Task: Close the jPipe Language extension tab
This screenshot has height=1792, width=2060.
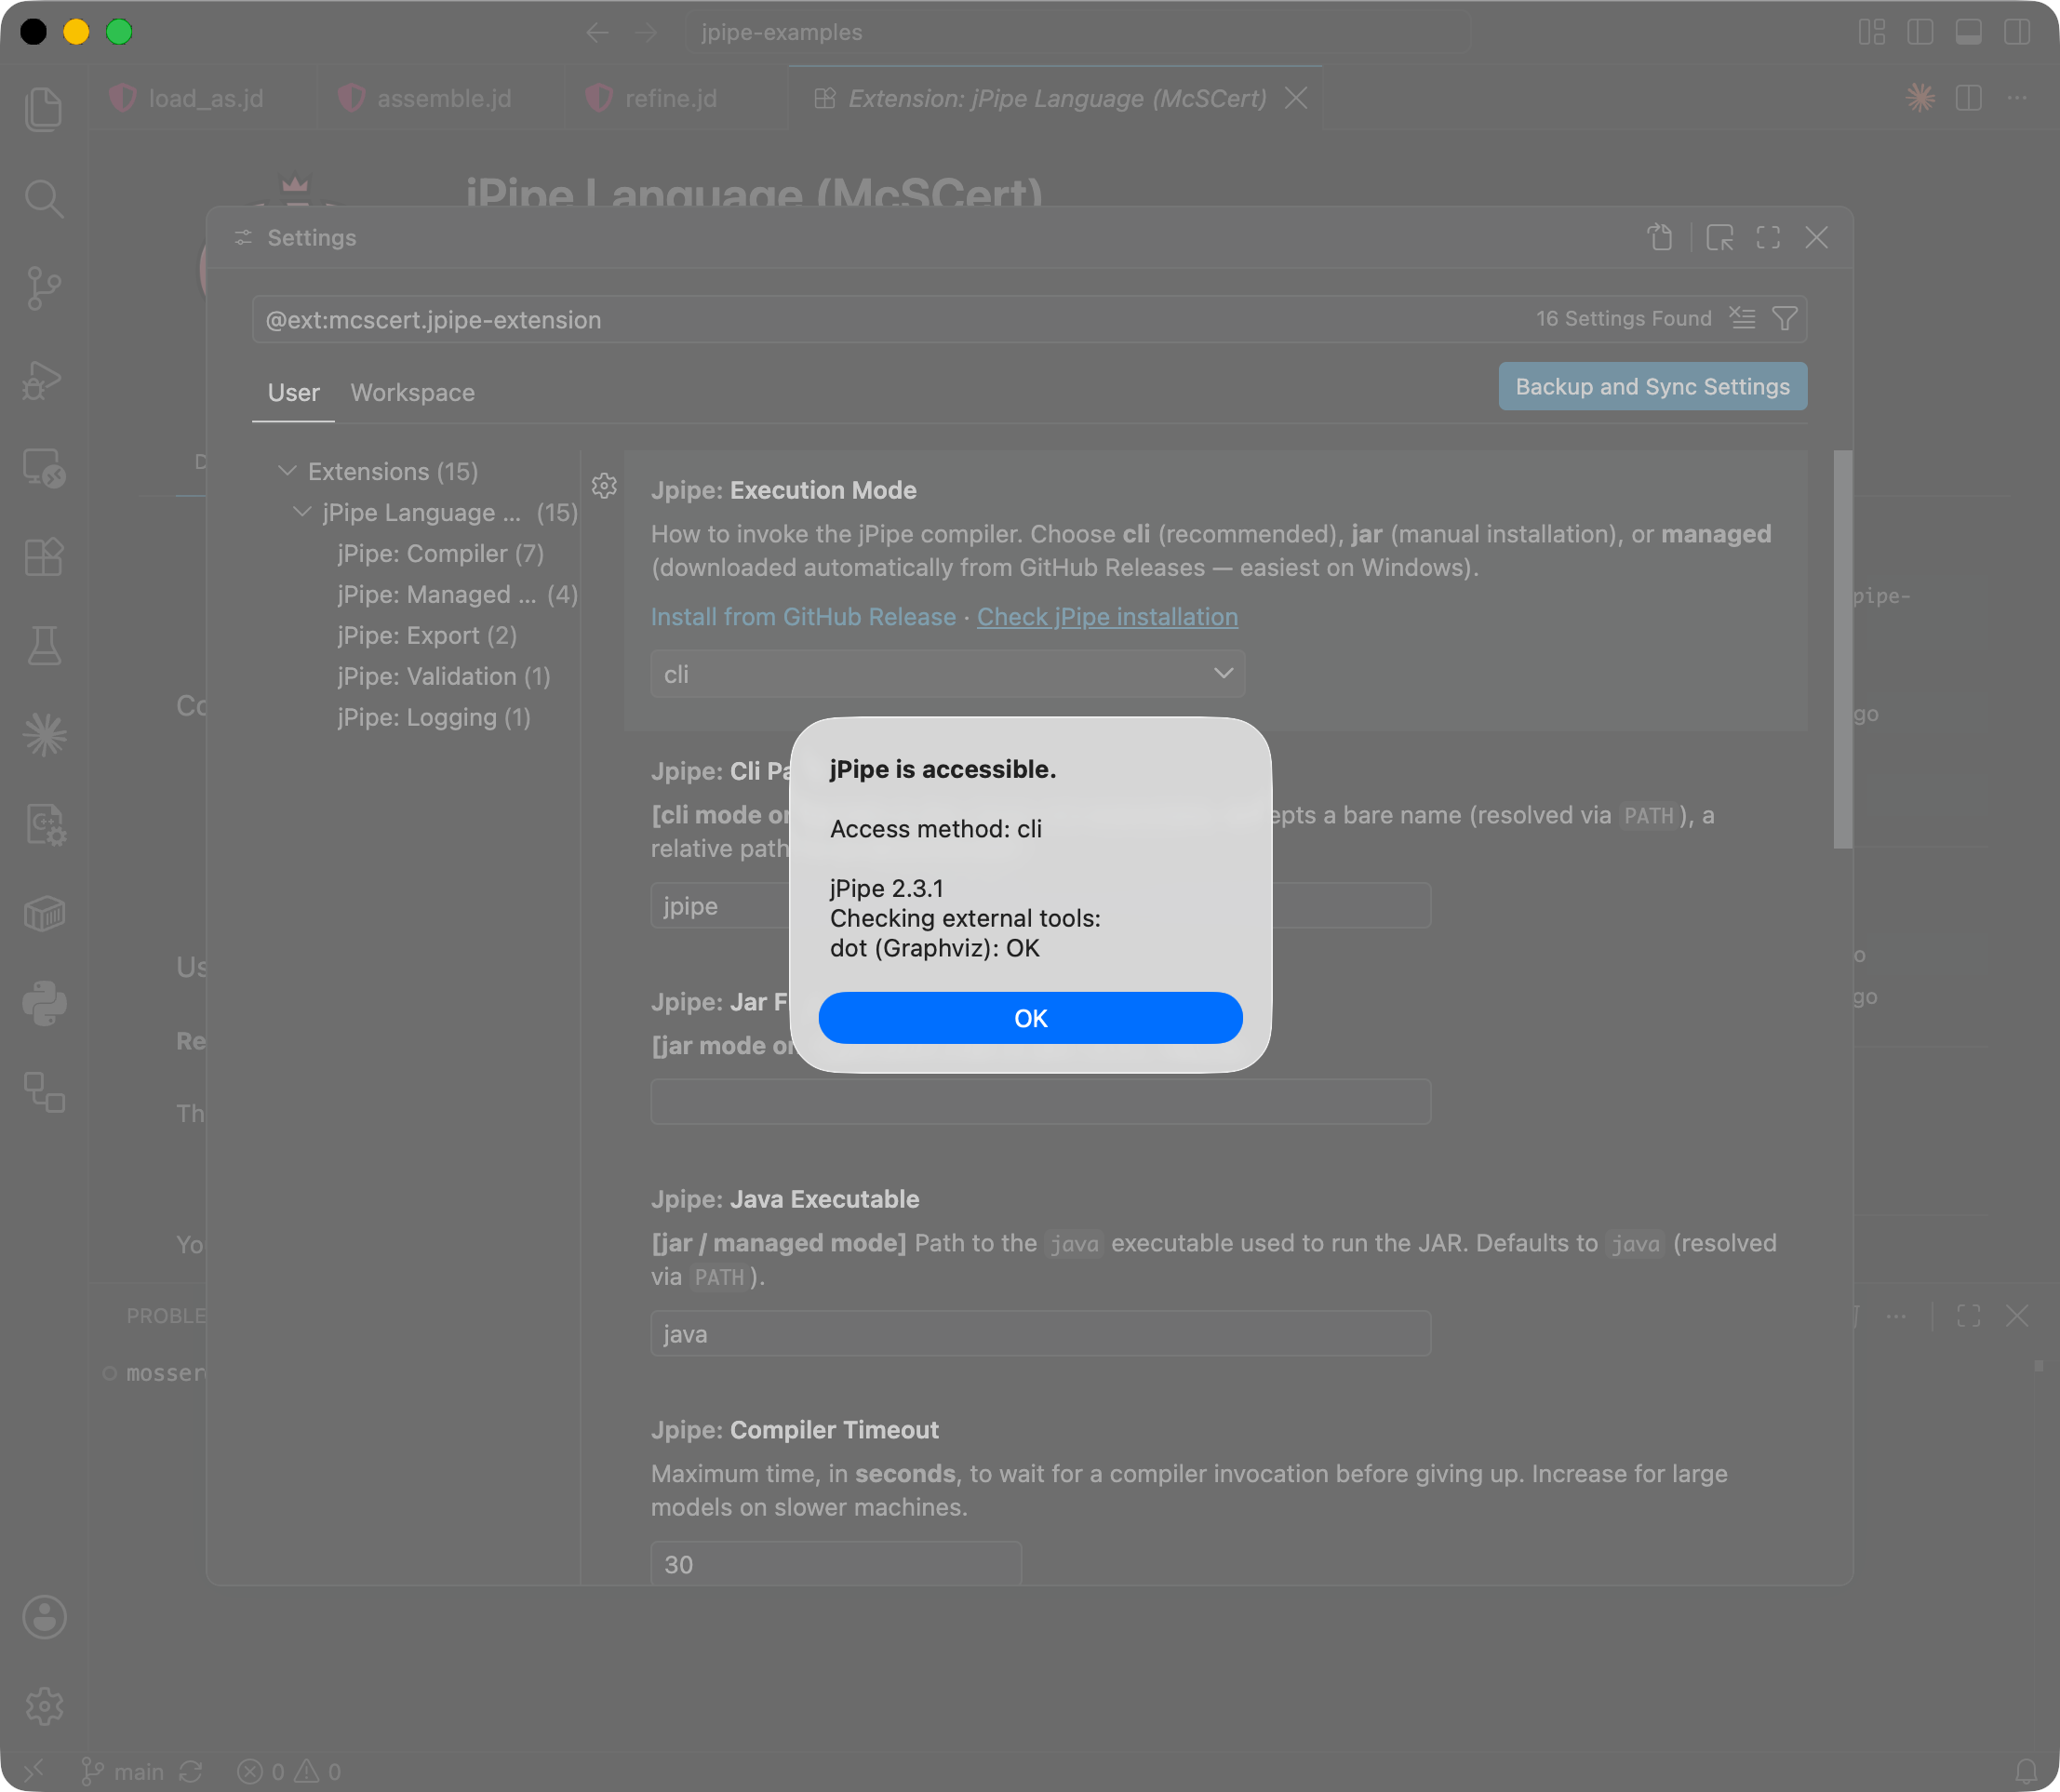Action: point(1296,98)
